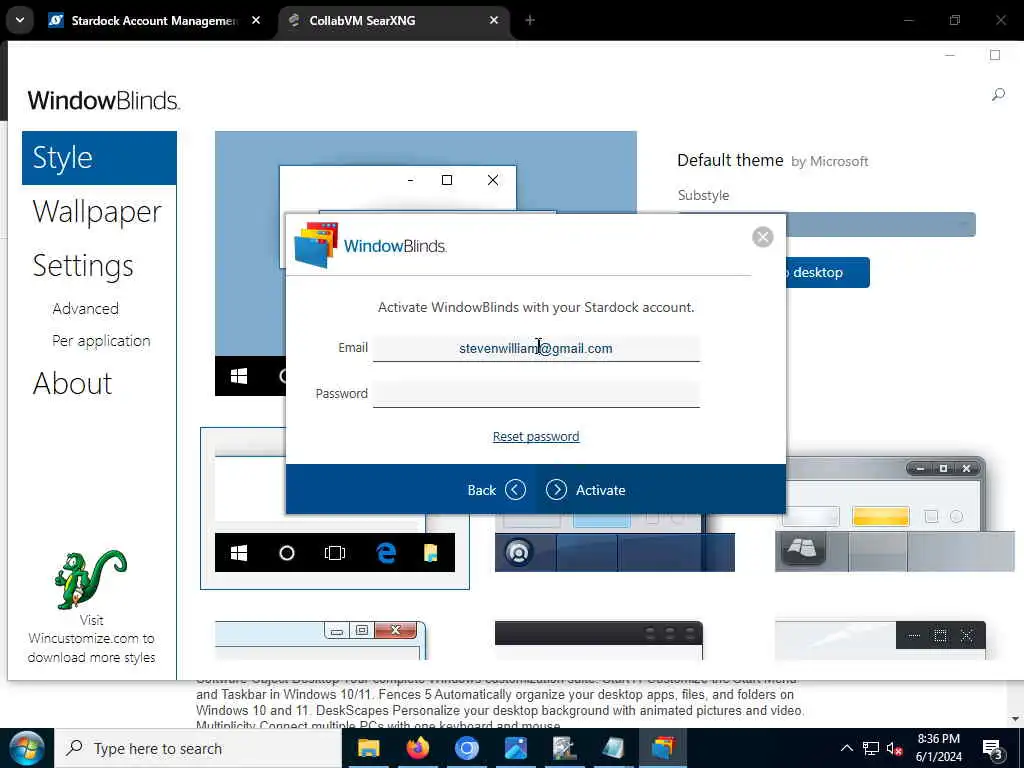1024x768 pixels.
Task: Open the Style section in WindowBlinds sidebar
Action: [x=99, y=158]
